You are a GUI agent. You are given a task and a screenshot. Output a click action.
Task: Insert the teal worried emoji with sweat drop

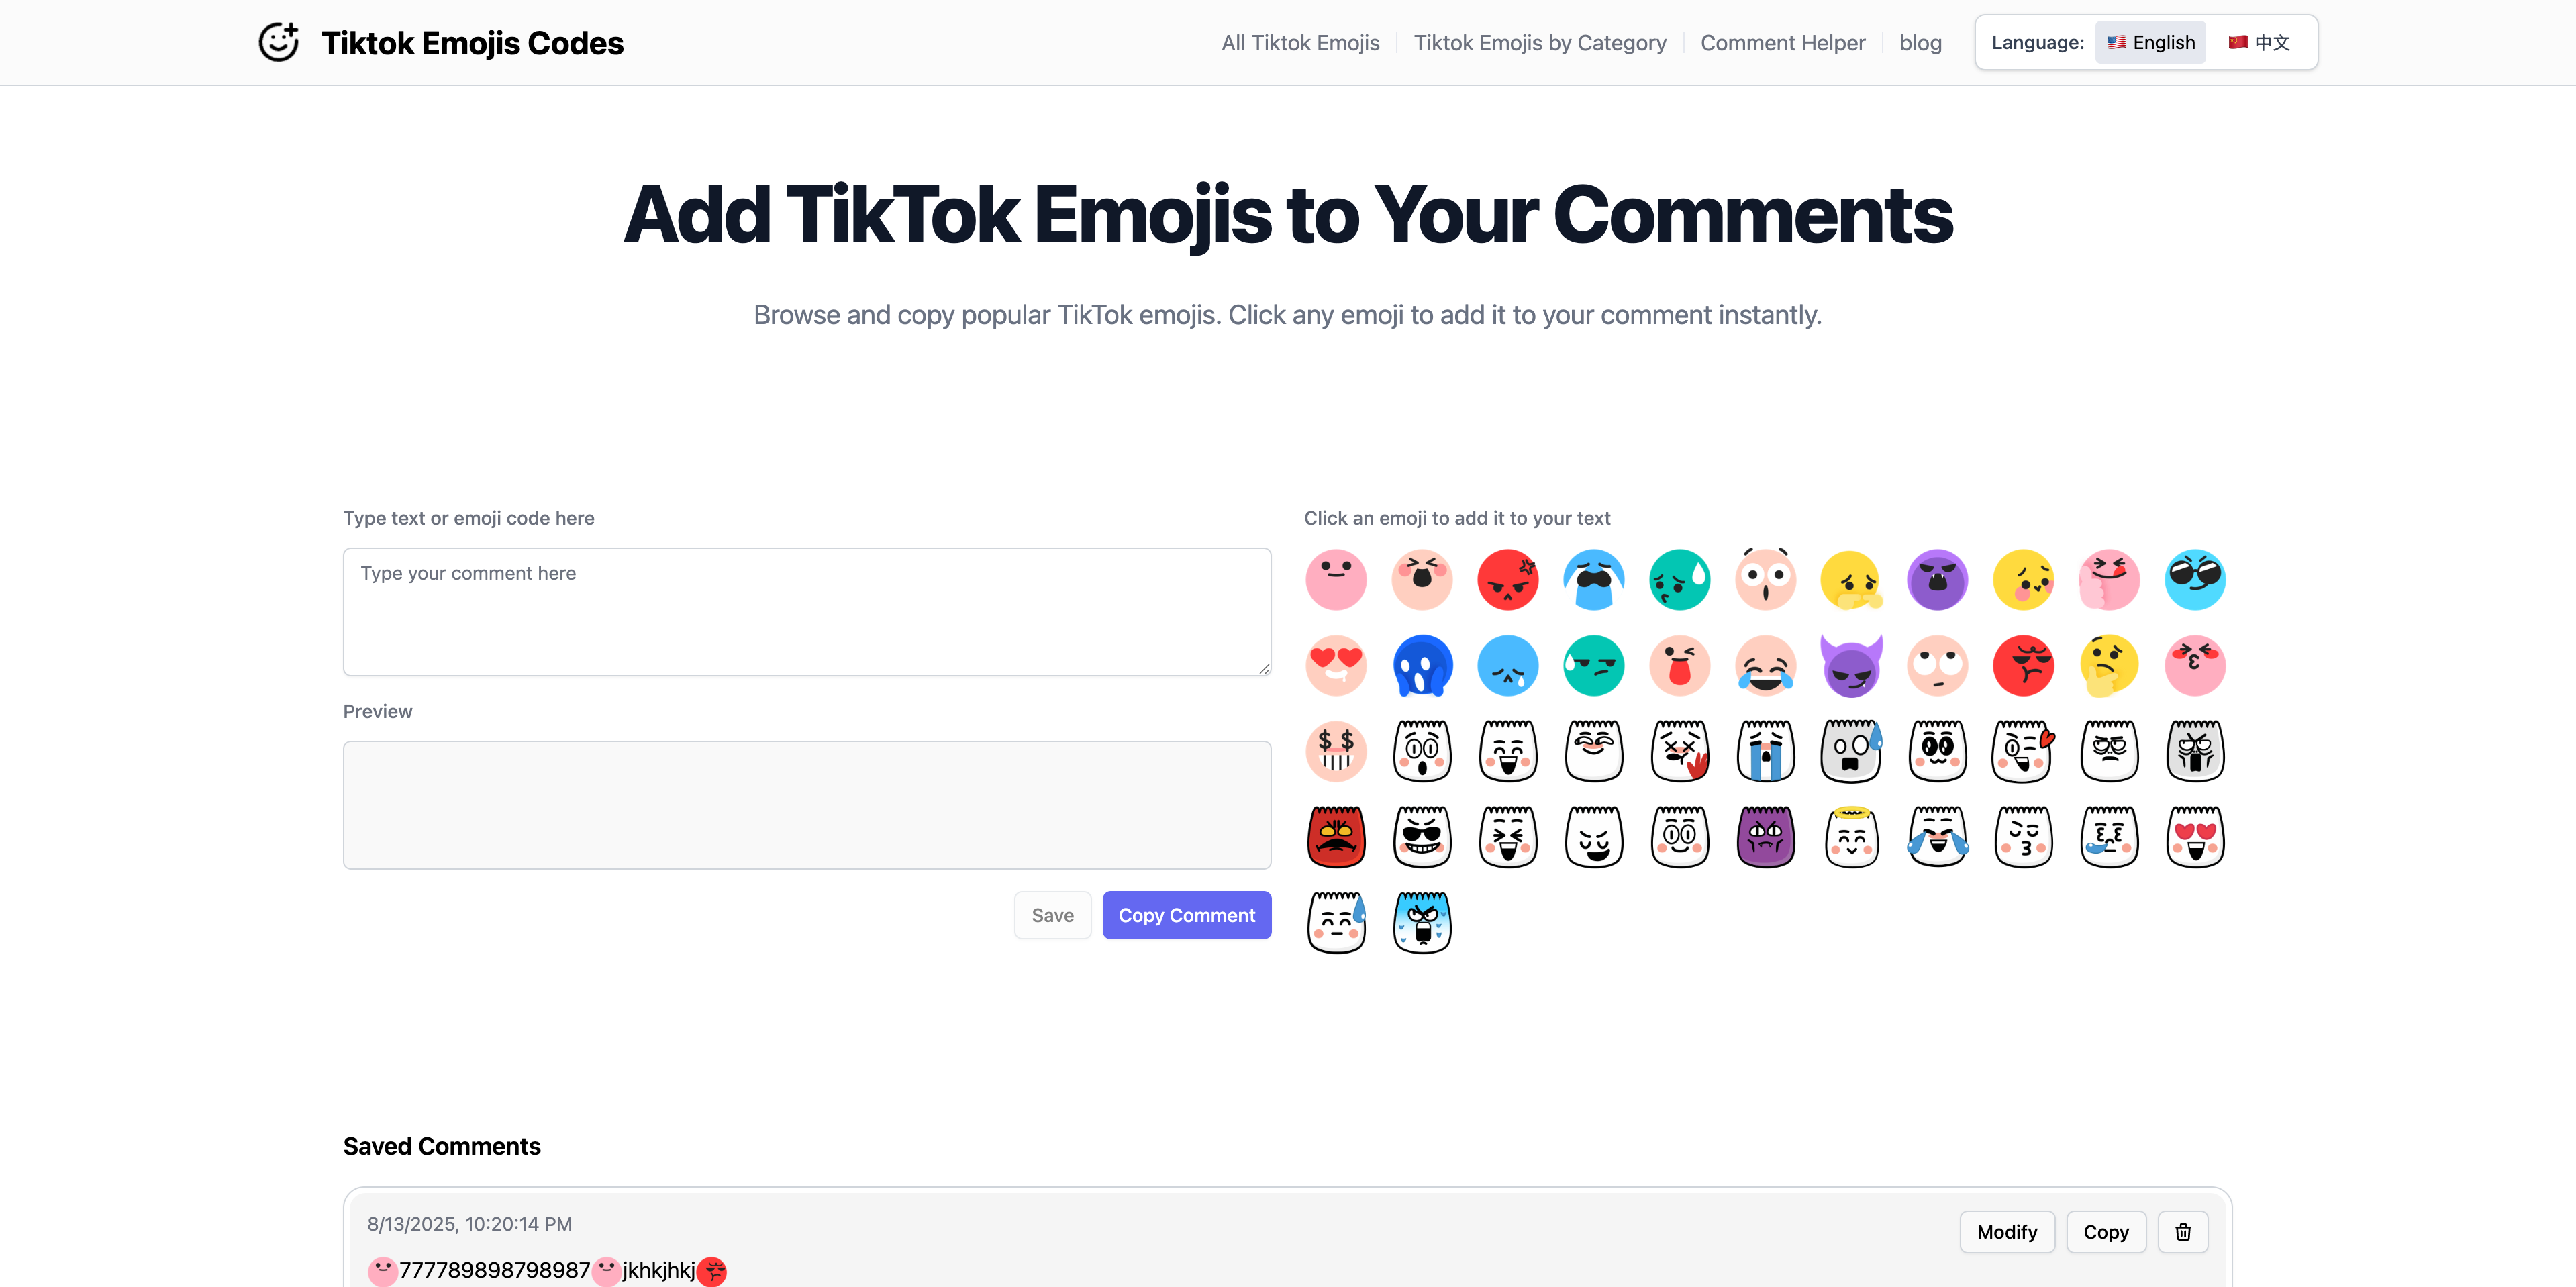[1680, 579]
